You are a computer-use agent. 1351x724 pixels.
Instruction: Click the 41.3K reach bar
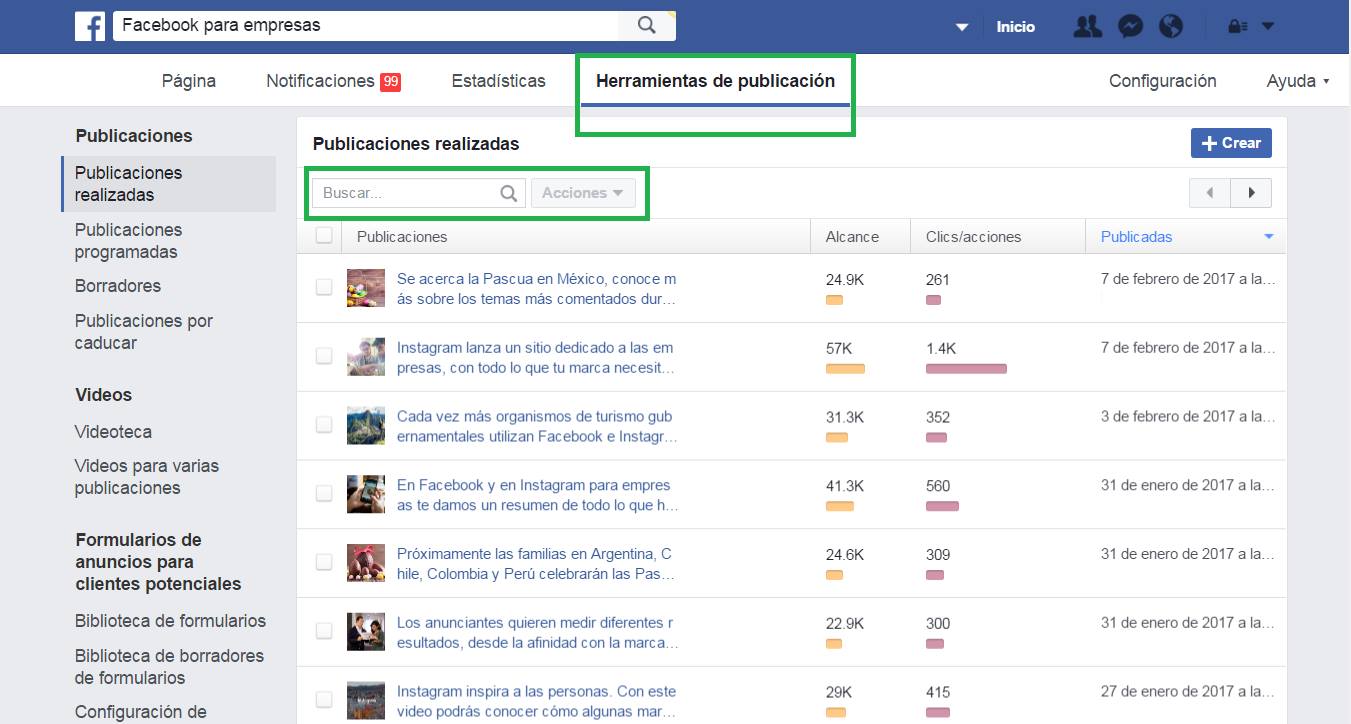tap(840, 506)
